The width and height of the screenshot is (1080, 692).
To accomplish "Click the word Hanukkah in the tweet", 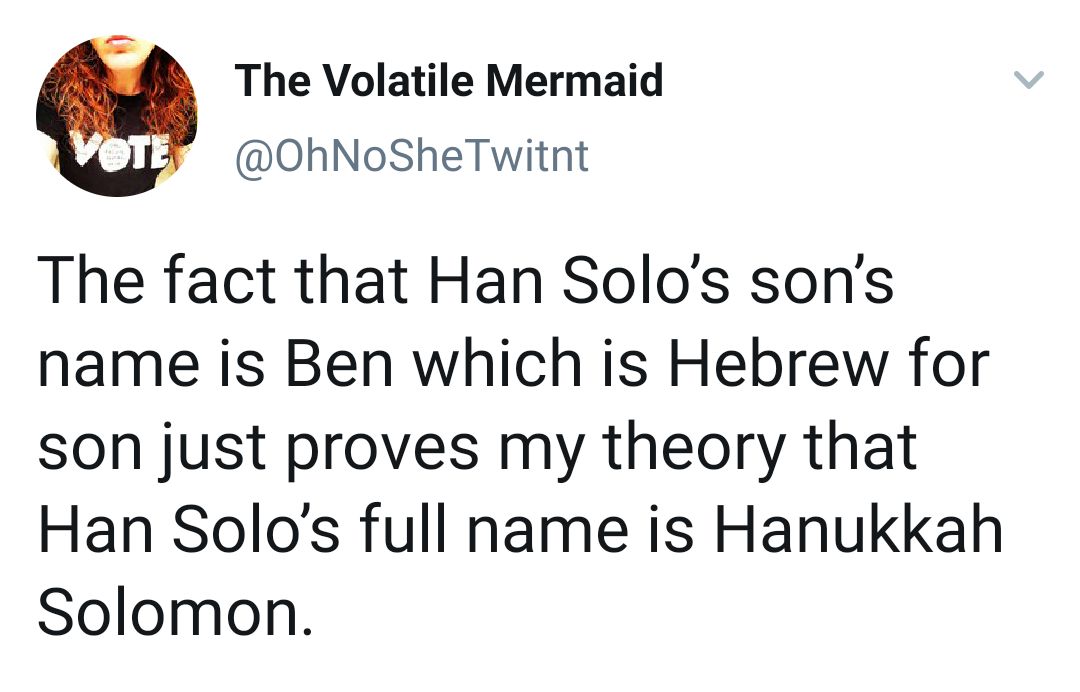I will pyautogui.click(x=858, y=530).
